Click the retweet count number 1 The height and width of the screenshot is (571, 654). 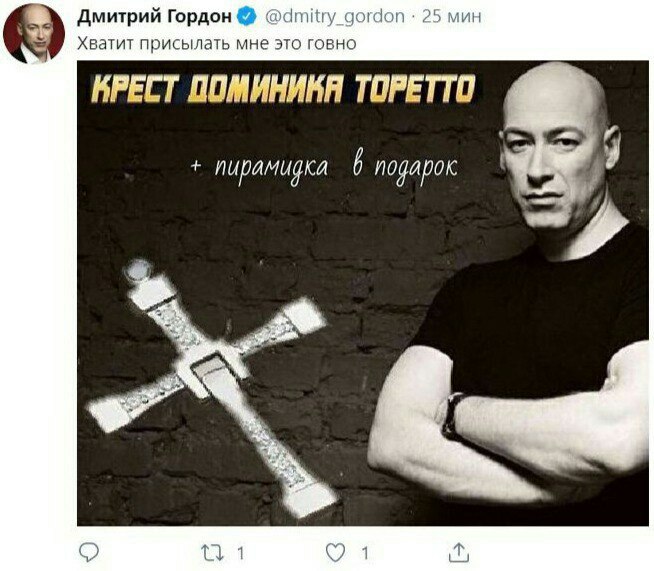click(x=240, y=553)
